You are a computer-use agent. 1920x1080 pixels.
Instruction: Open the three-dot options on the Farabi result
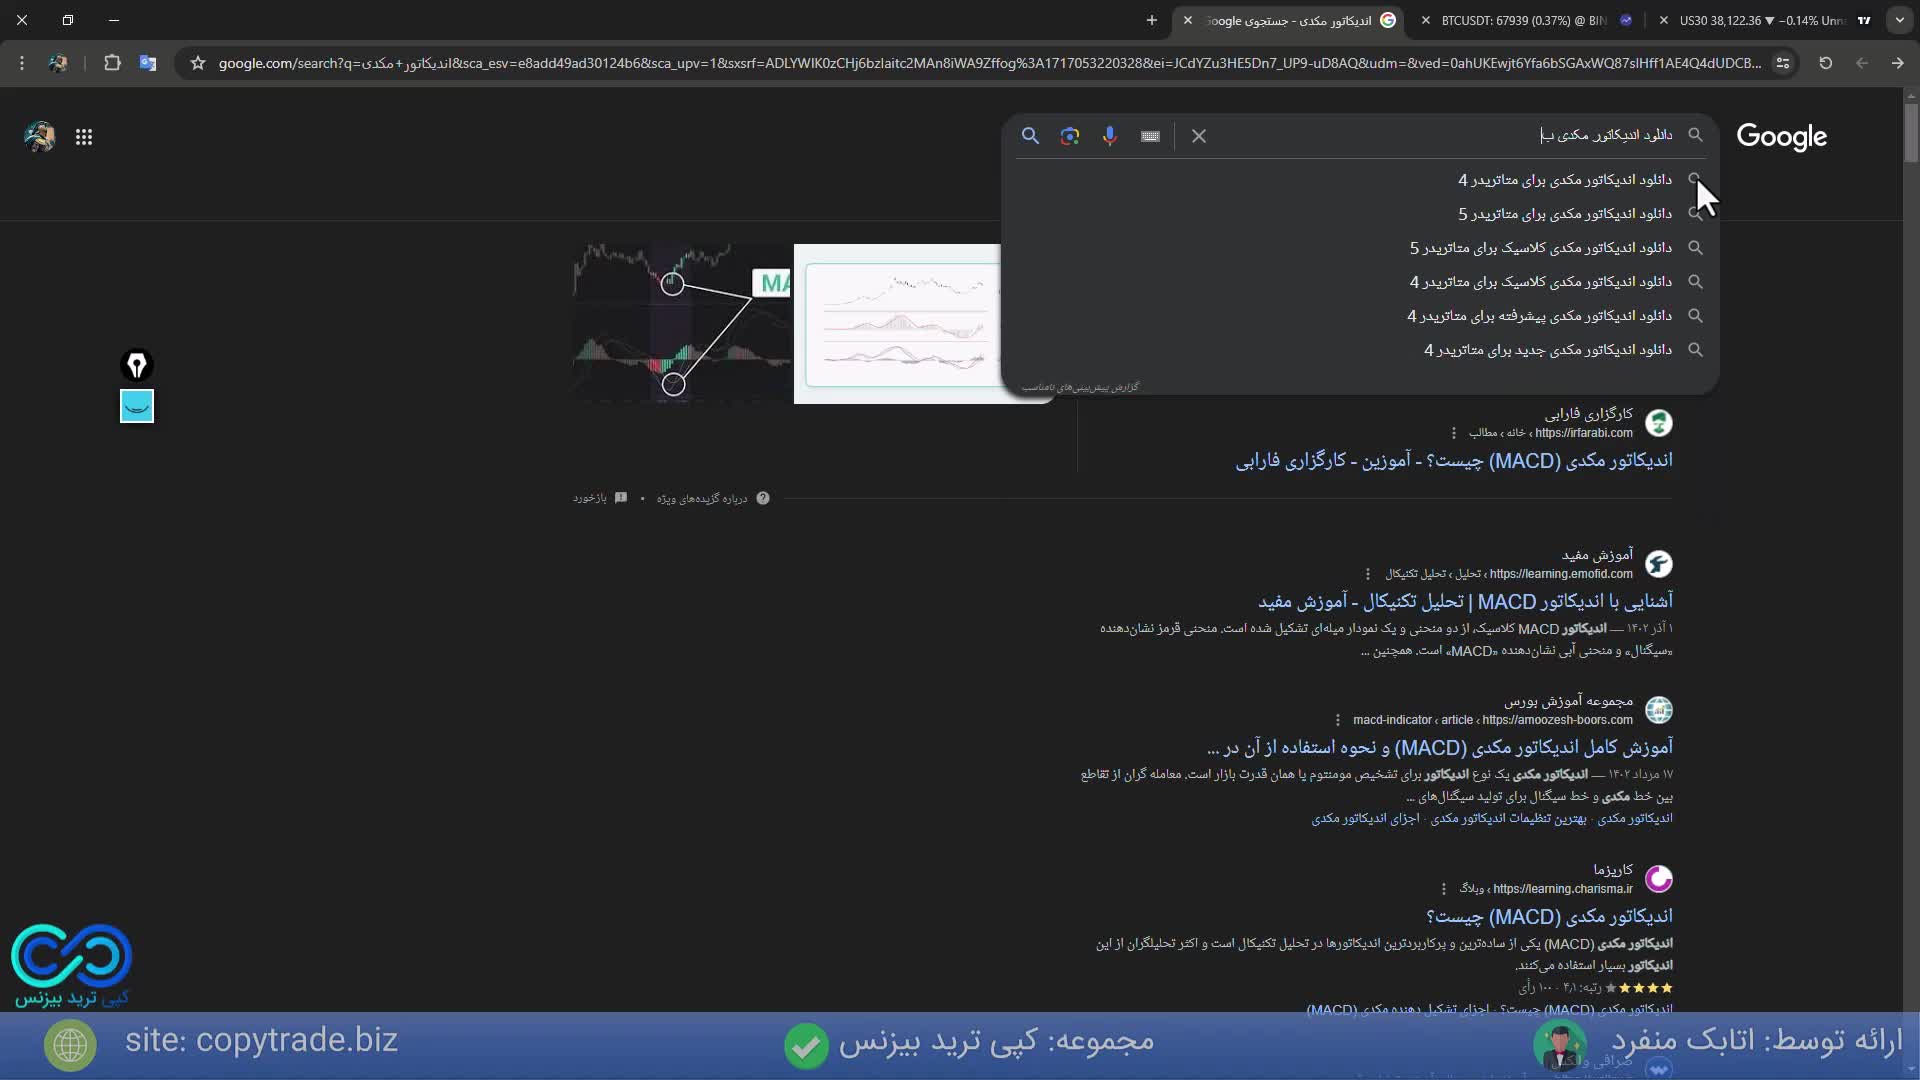(1453, 433)
